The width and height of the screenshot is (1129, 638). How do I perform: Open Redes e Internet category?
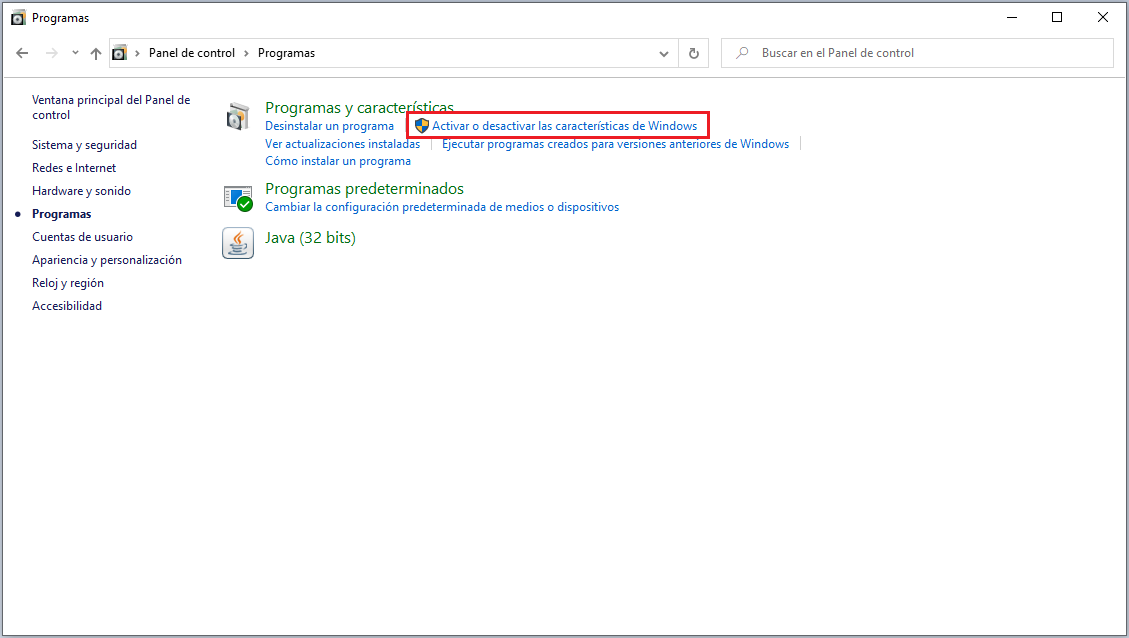click(x=74, y=168)
